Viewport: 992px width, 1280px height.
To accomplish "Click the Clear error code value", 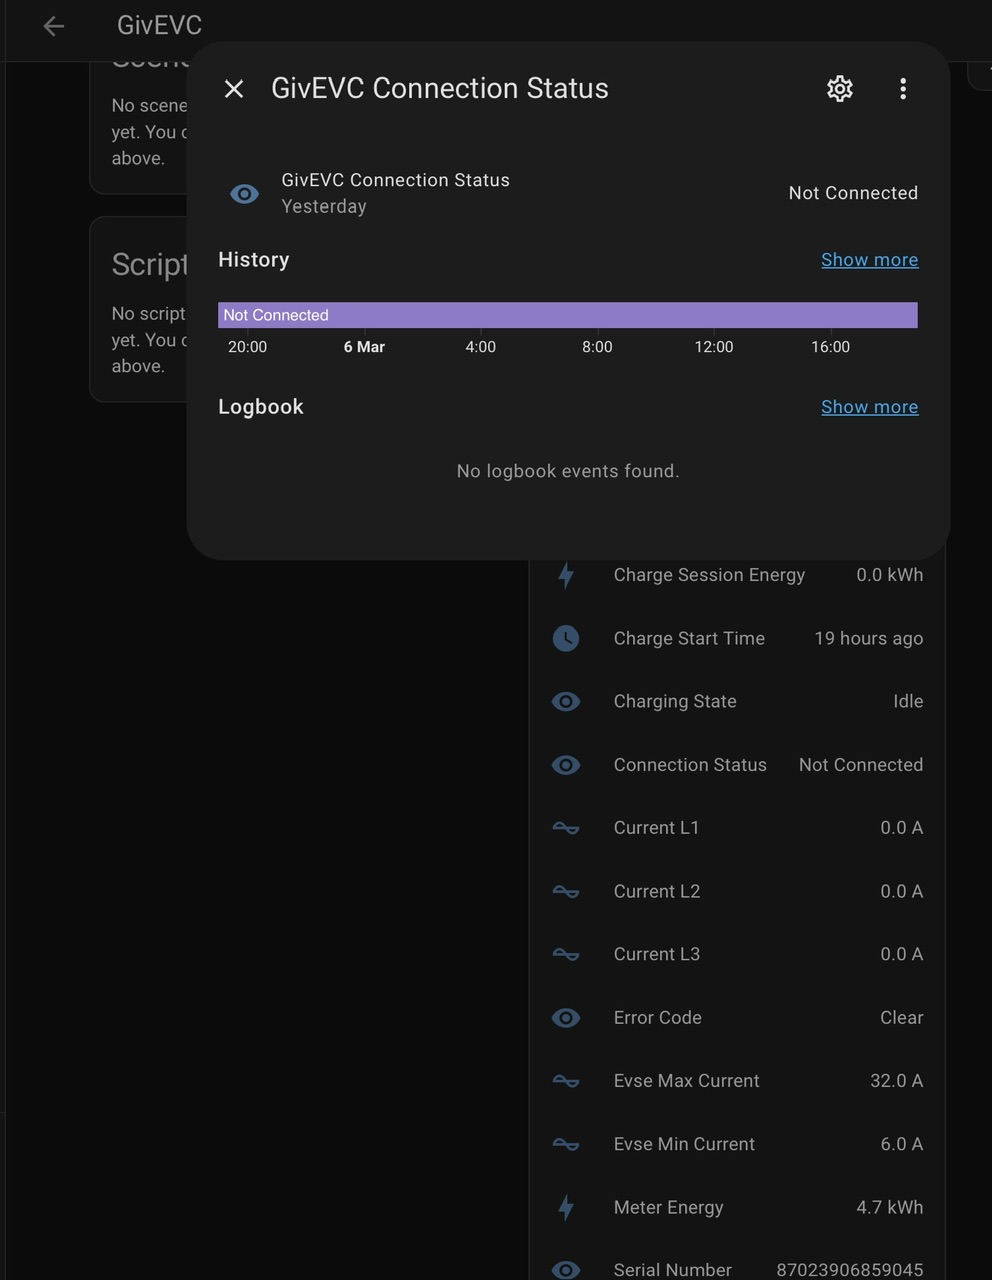I will (902, 1018).
